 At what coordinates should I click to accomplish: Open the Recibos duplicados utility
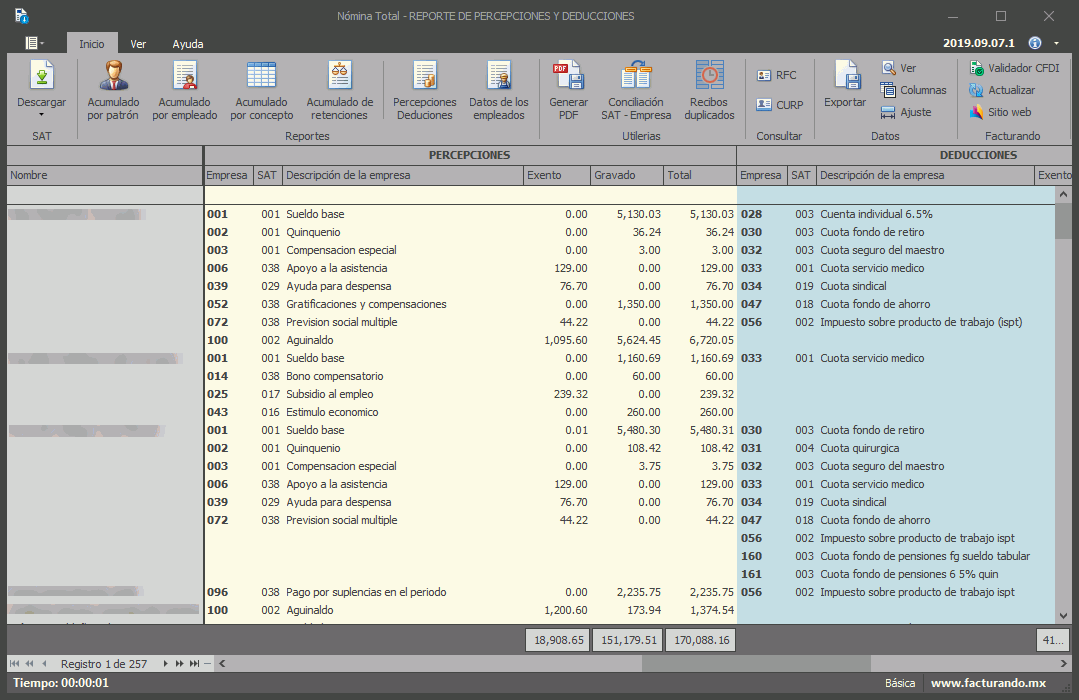tap(709, 77)
